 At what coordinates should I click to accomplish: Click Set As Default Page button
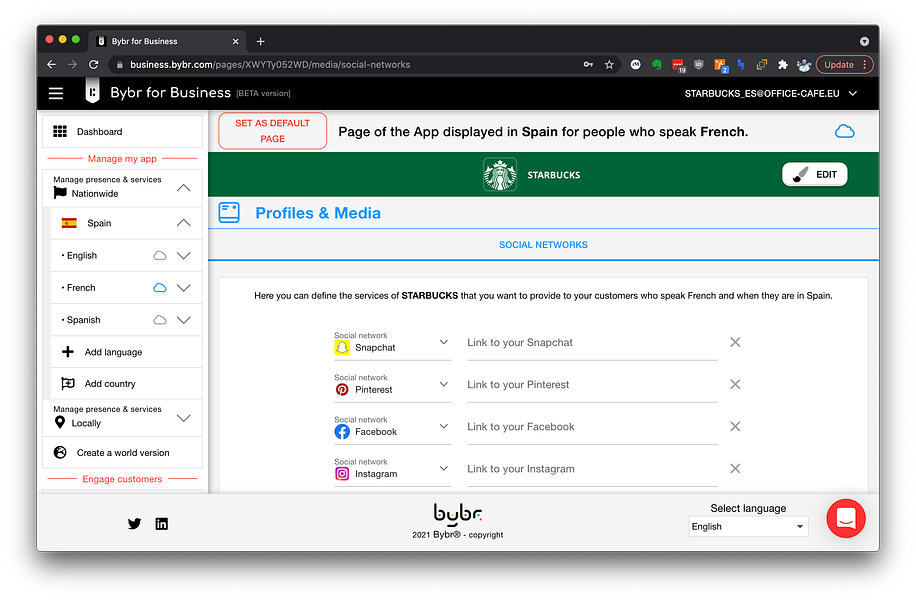[272, 131]
